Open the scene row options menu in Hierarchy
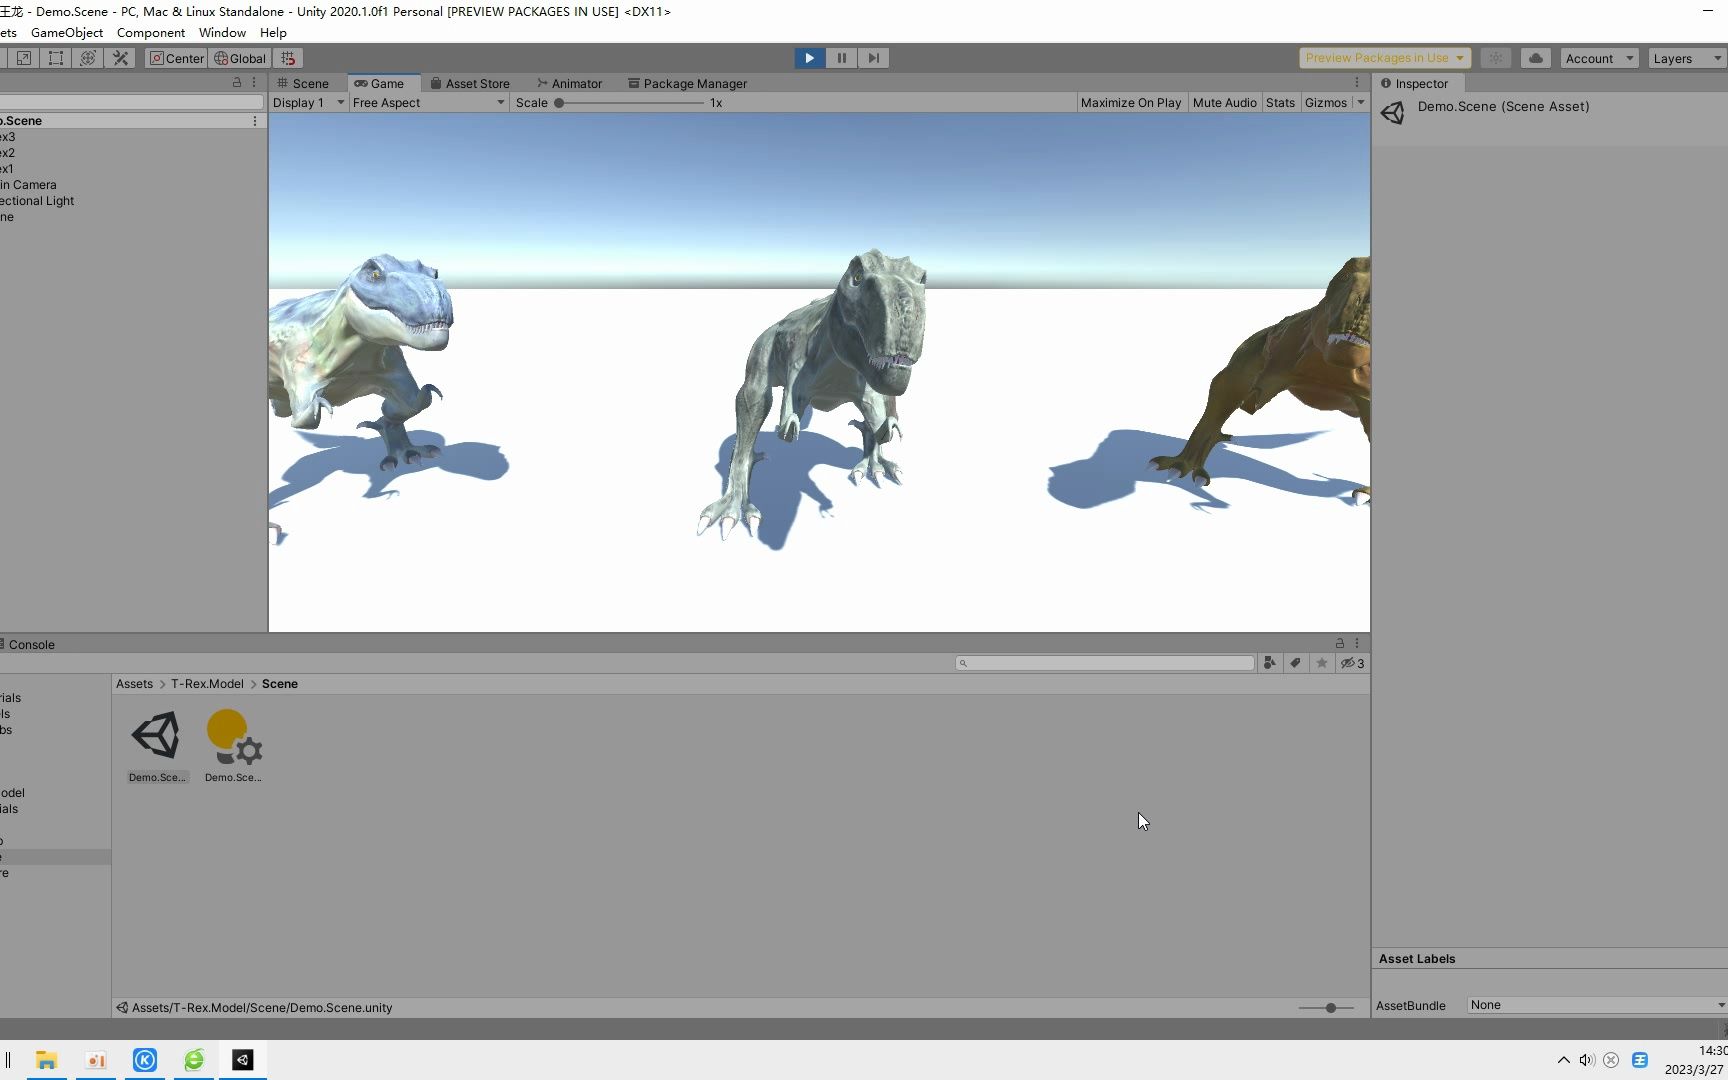Screen dimensions: 1728x1080 pyautogui.click(x=255, y=120)
